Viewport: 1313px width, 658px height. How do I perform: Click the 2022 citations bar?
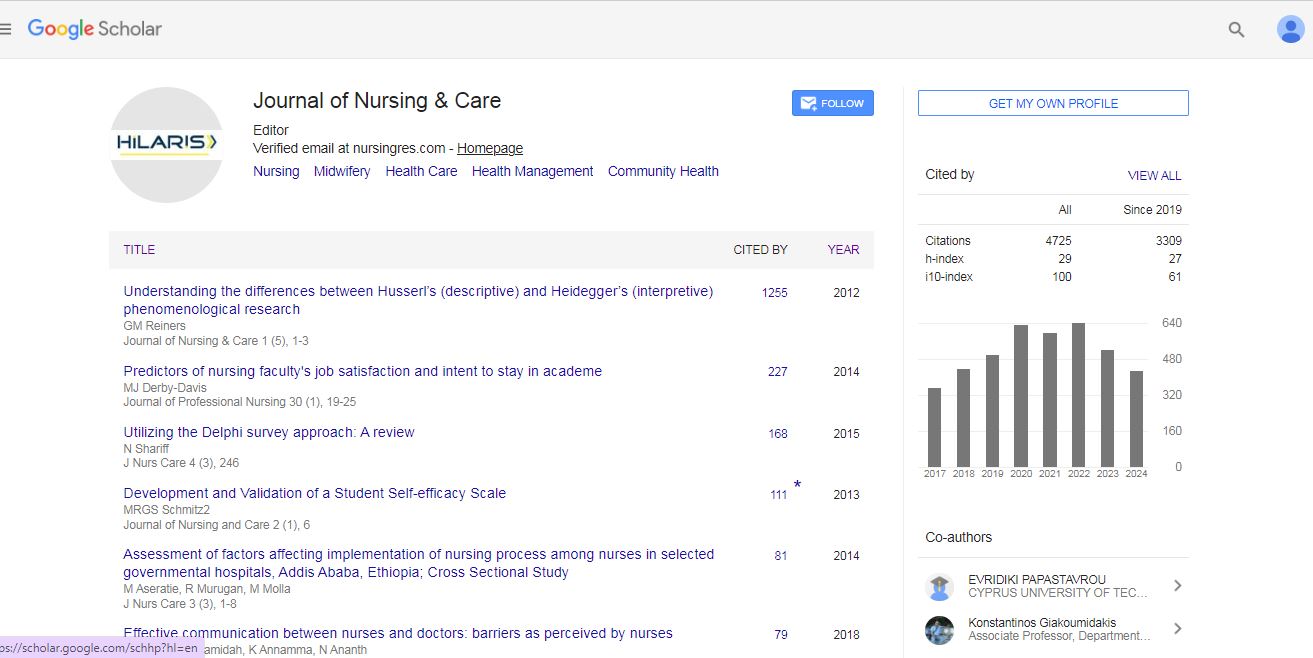(1078, 395)
